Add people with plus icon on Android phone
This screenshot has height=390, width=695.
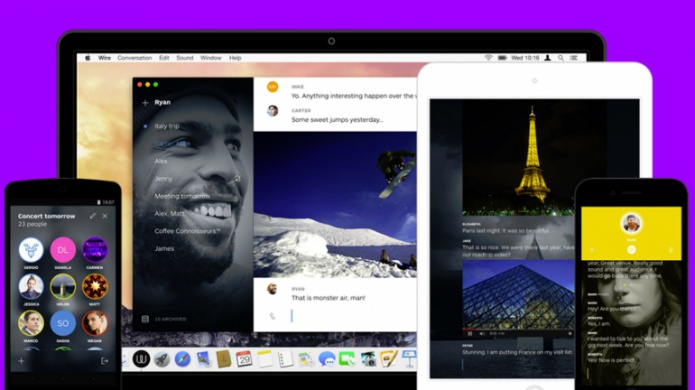tap(21, 361)
